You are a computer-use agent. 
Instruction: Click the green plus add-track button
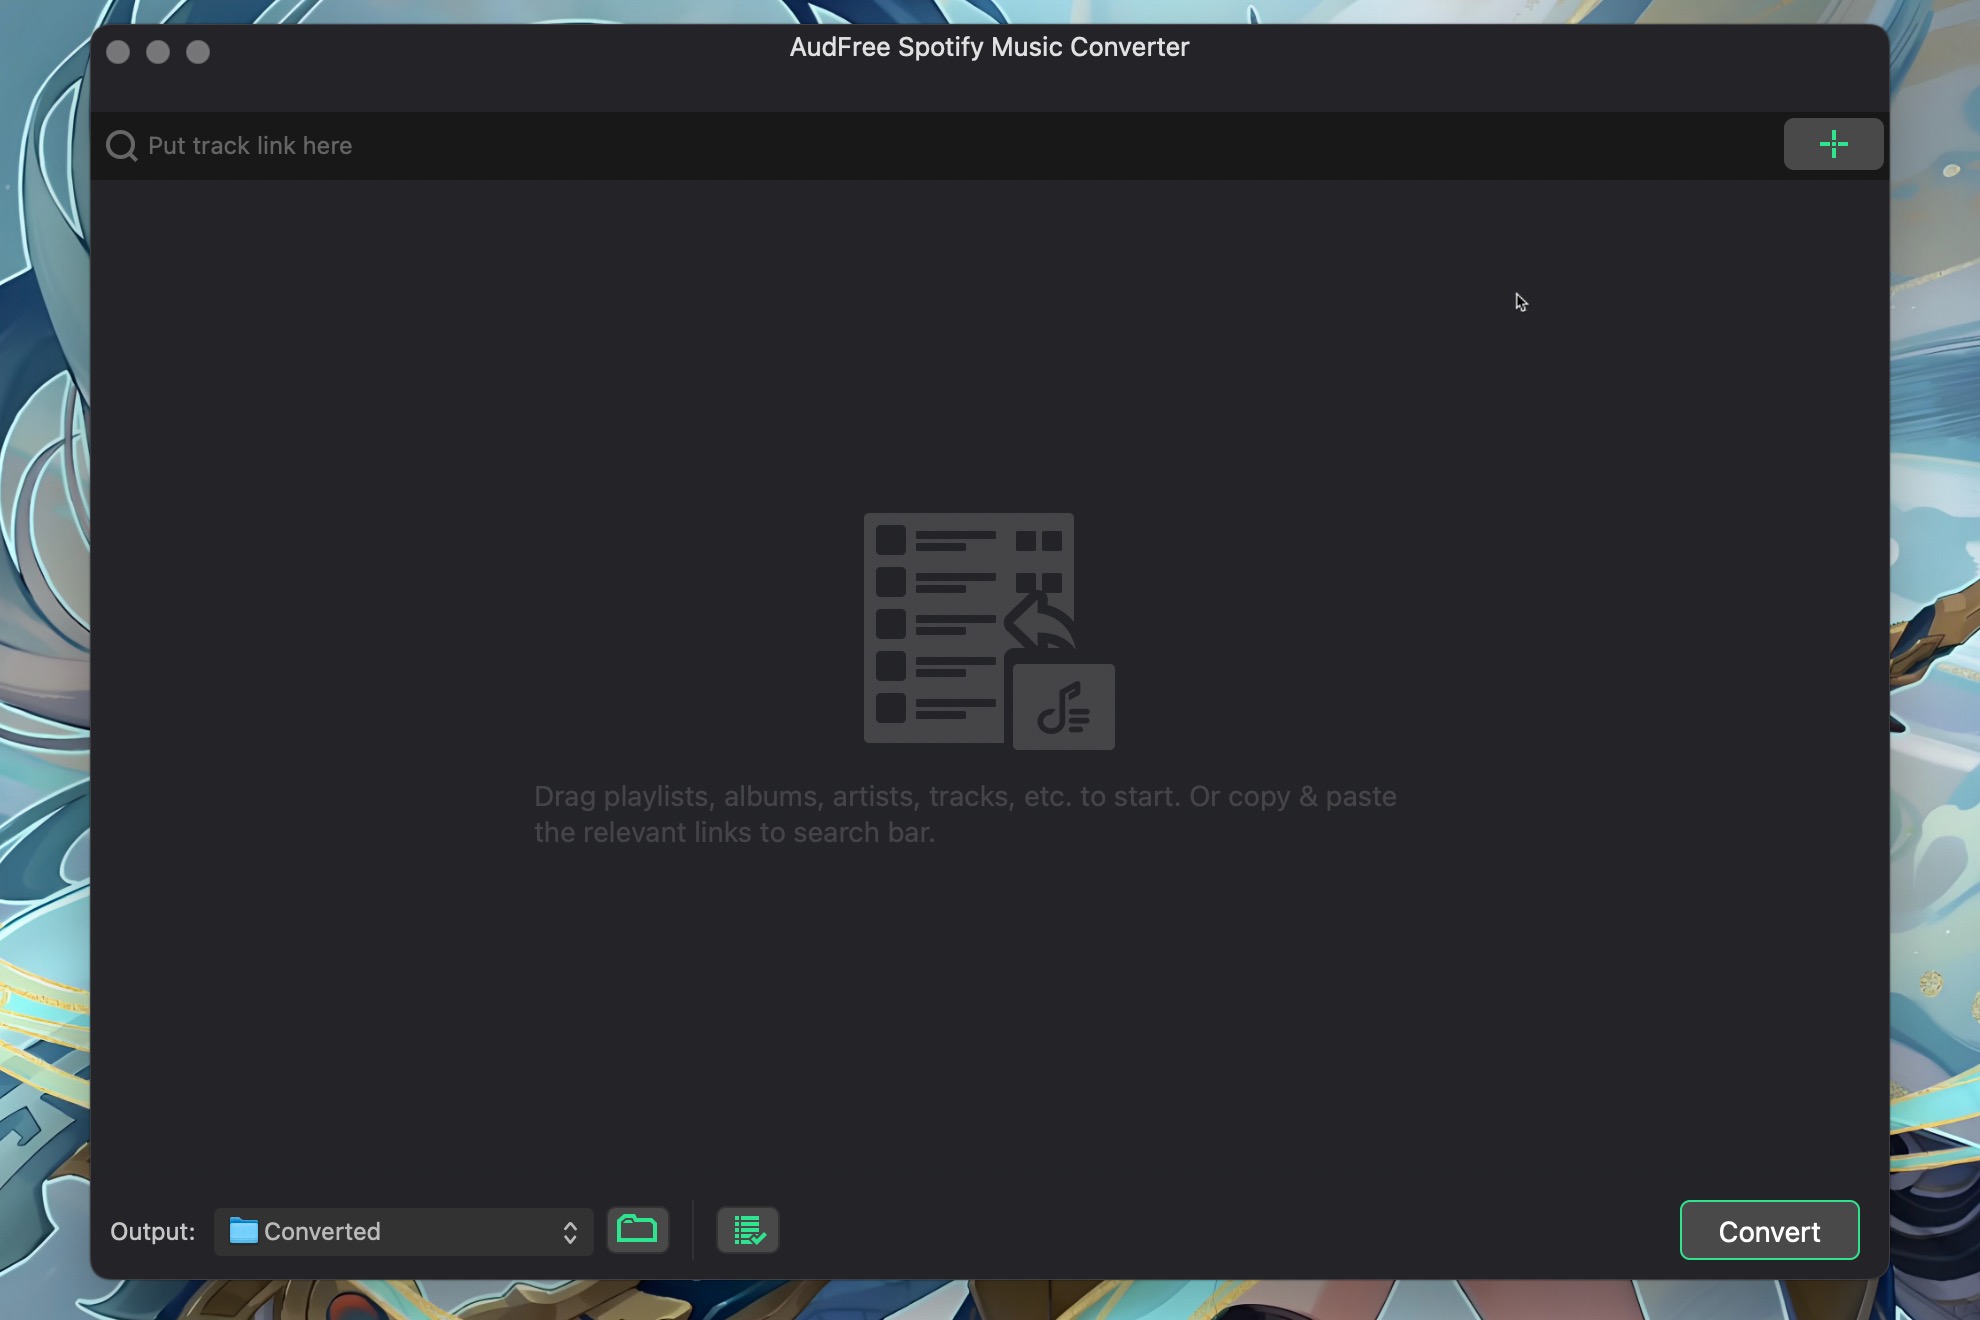[1833, 144]
